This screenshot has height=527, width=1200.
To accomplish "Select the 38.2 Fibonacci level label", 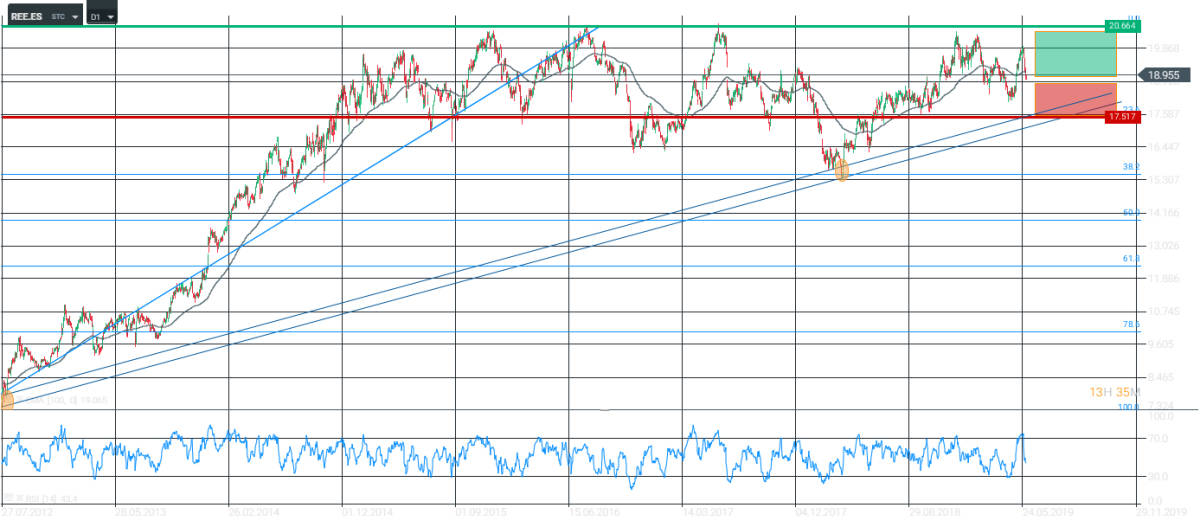I will coord(1131,166).
